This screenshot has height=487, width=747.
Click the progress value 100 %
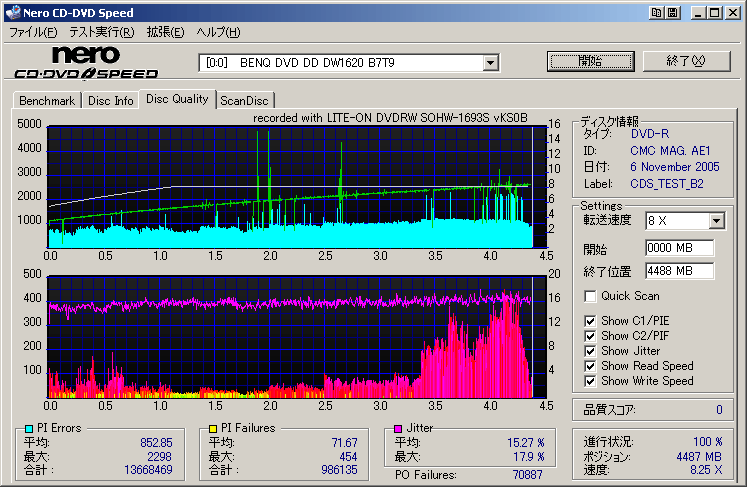click(707, 442)
